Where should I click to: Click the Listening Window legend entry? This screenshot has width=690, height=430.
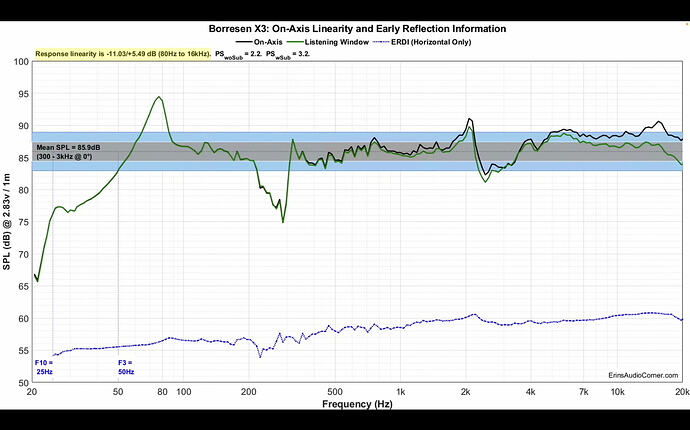click(x=327, y=42)
